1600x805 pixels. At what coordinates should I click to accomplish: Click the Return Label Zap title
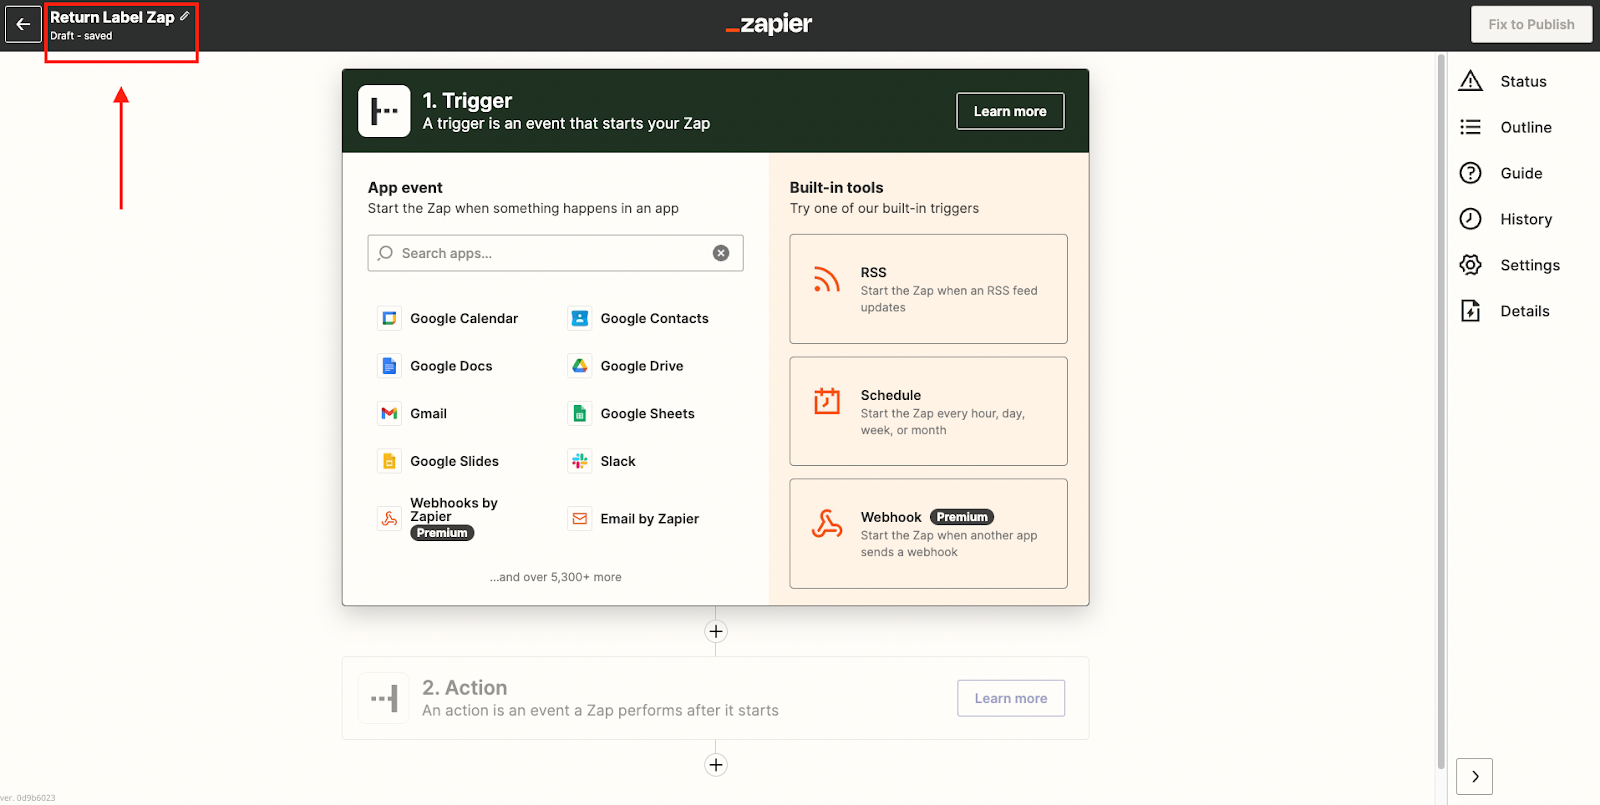[x=112, y=17]
